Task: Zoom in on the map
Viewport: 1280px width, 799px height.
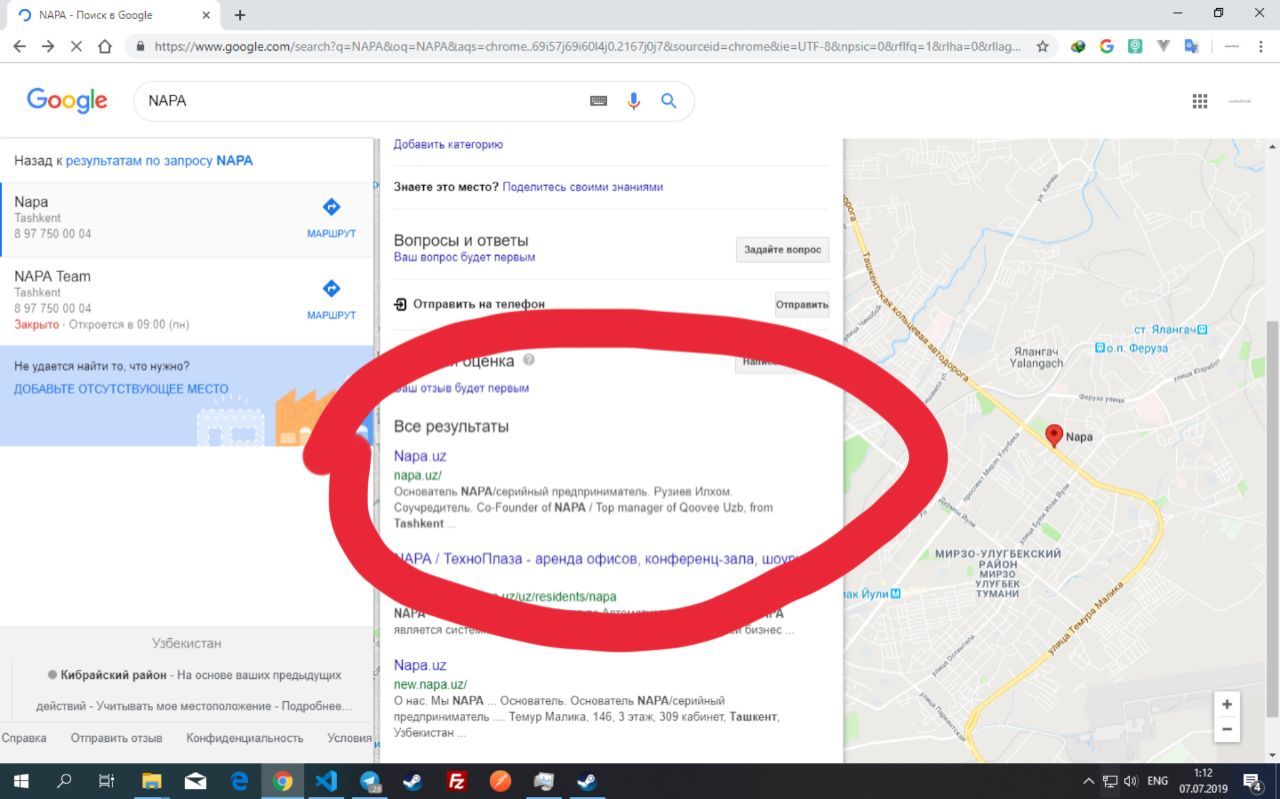Action: [1227, 704]
